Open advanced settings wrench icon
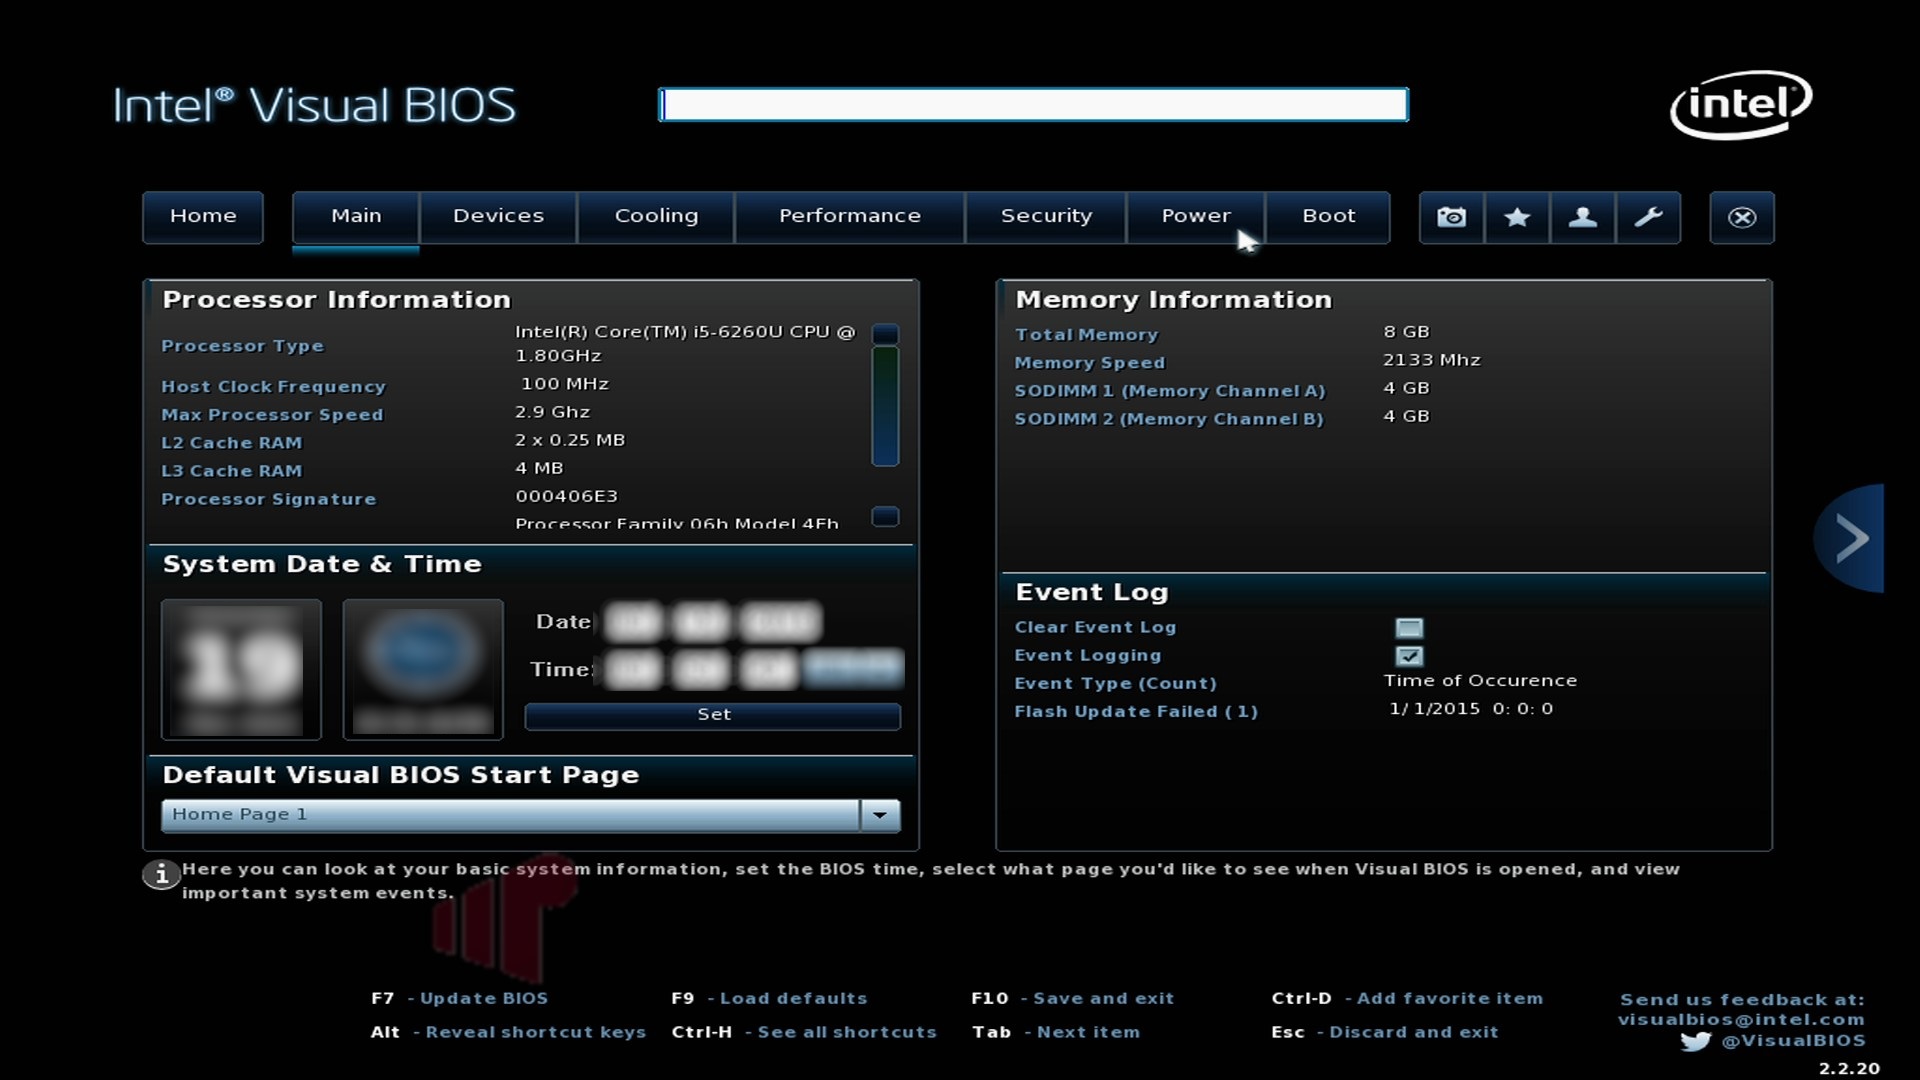This screenshot has height=1080, width=1920. click(1648, 217)
